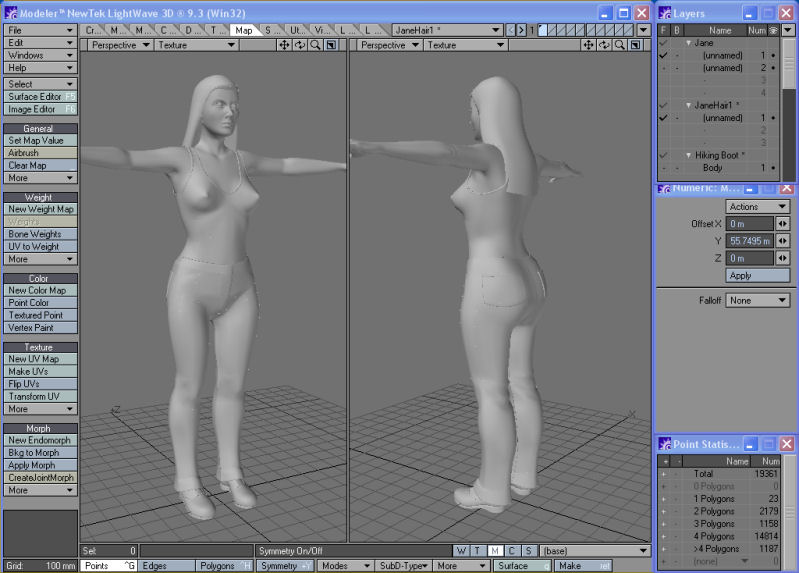Click the move/pan icon in left viewport

click(284, 45)
